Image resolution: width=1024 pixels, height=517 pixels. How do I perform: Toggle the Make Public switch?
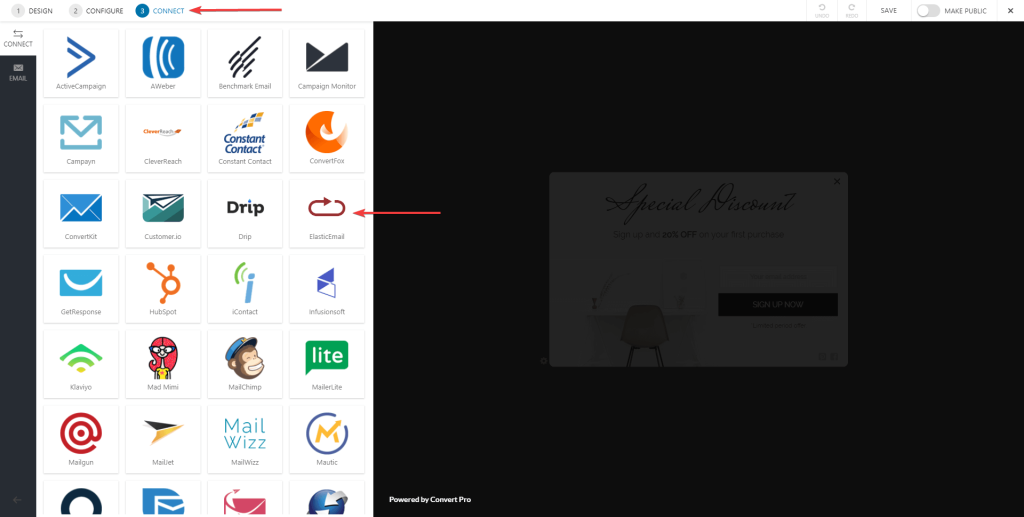tap(928, 10)
